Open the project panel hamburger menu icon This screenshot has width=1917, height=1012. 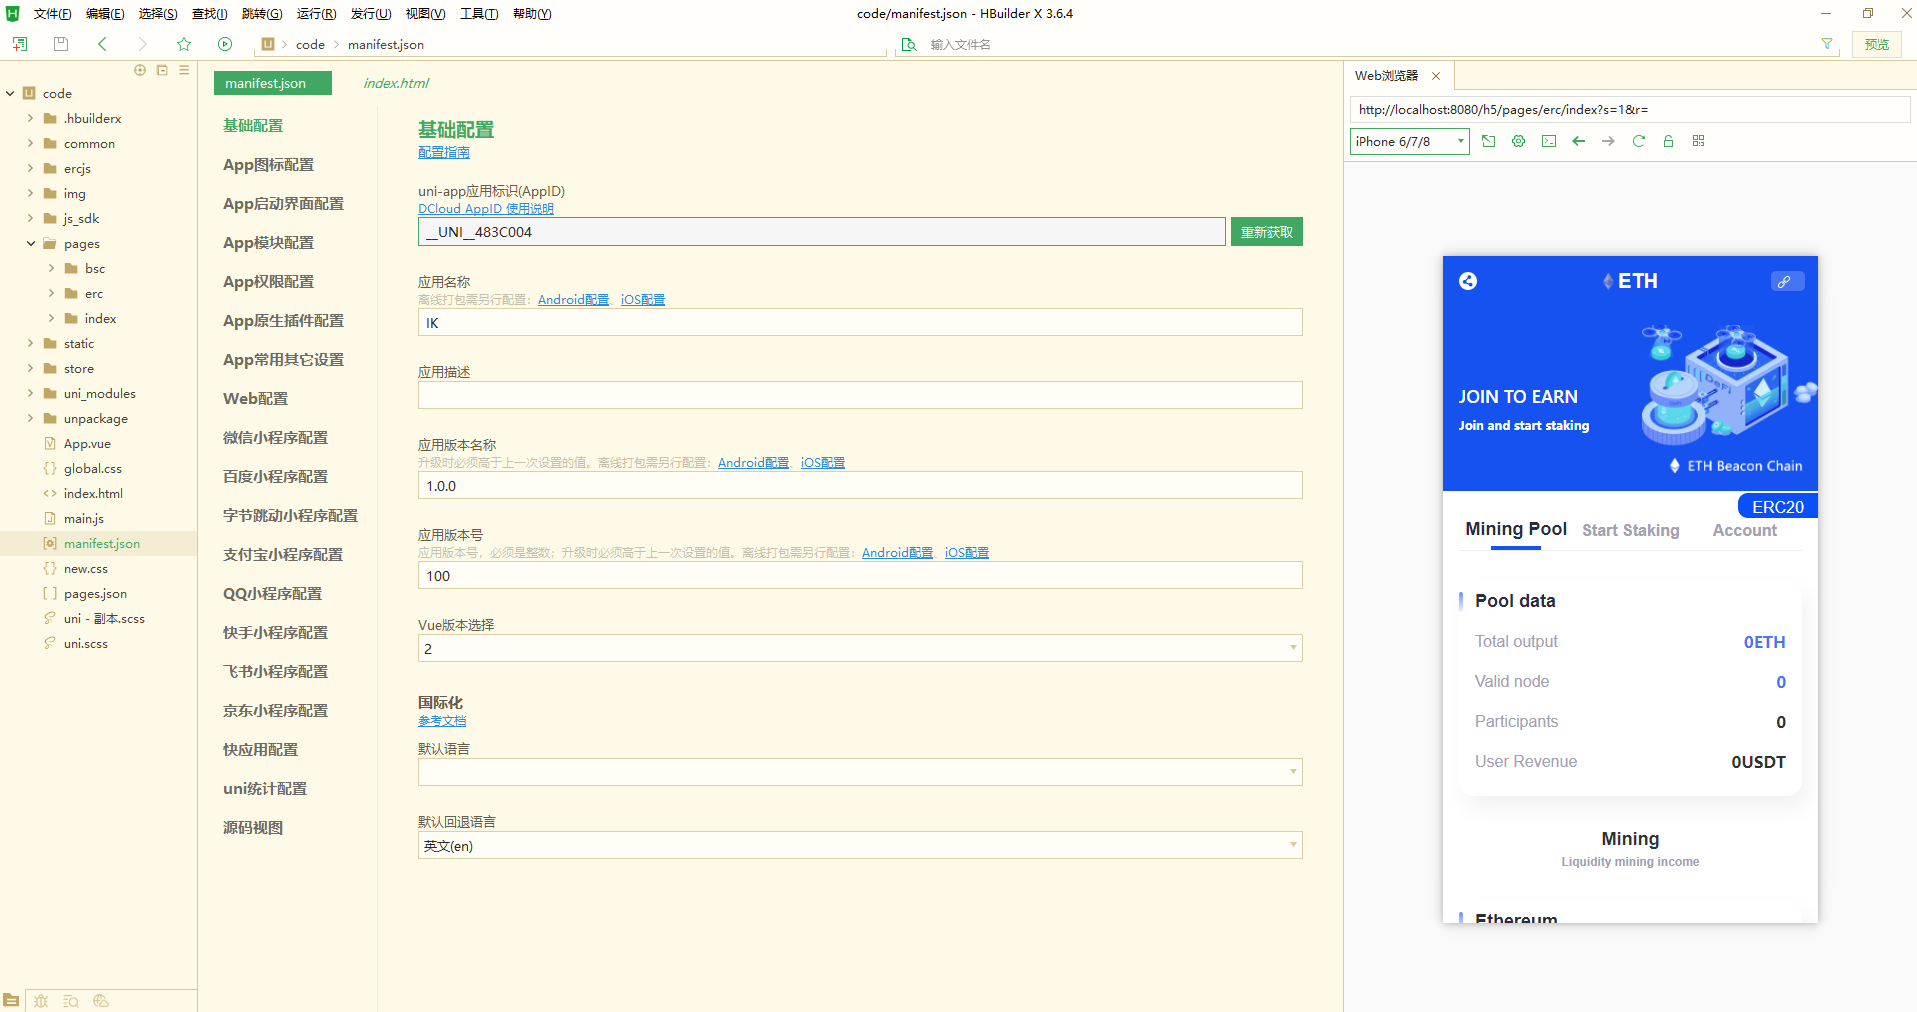[184, 70]
